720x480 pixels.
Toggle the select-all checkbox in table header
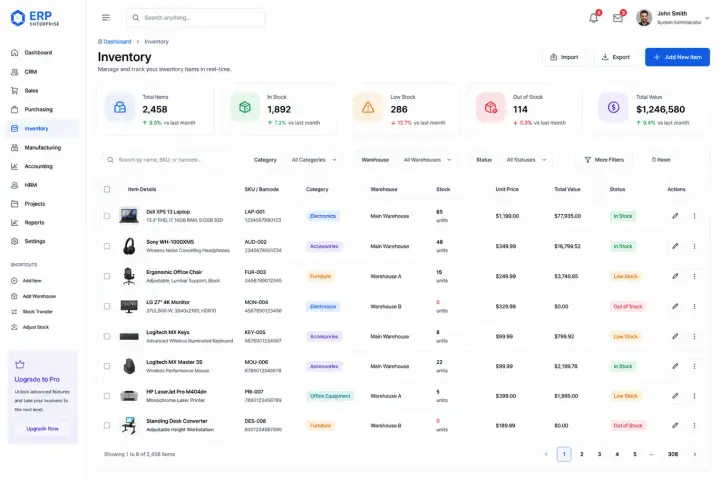(x=107, y=189)
